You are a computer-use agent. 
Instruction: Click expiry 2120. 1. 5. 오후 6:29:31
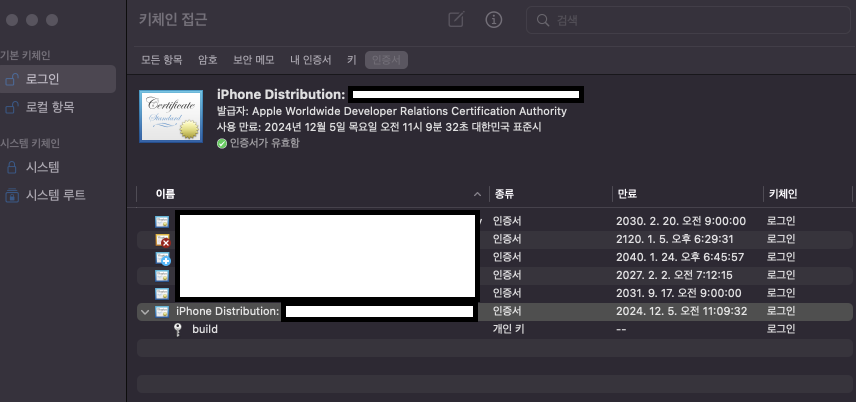click(x=674, y=239)
